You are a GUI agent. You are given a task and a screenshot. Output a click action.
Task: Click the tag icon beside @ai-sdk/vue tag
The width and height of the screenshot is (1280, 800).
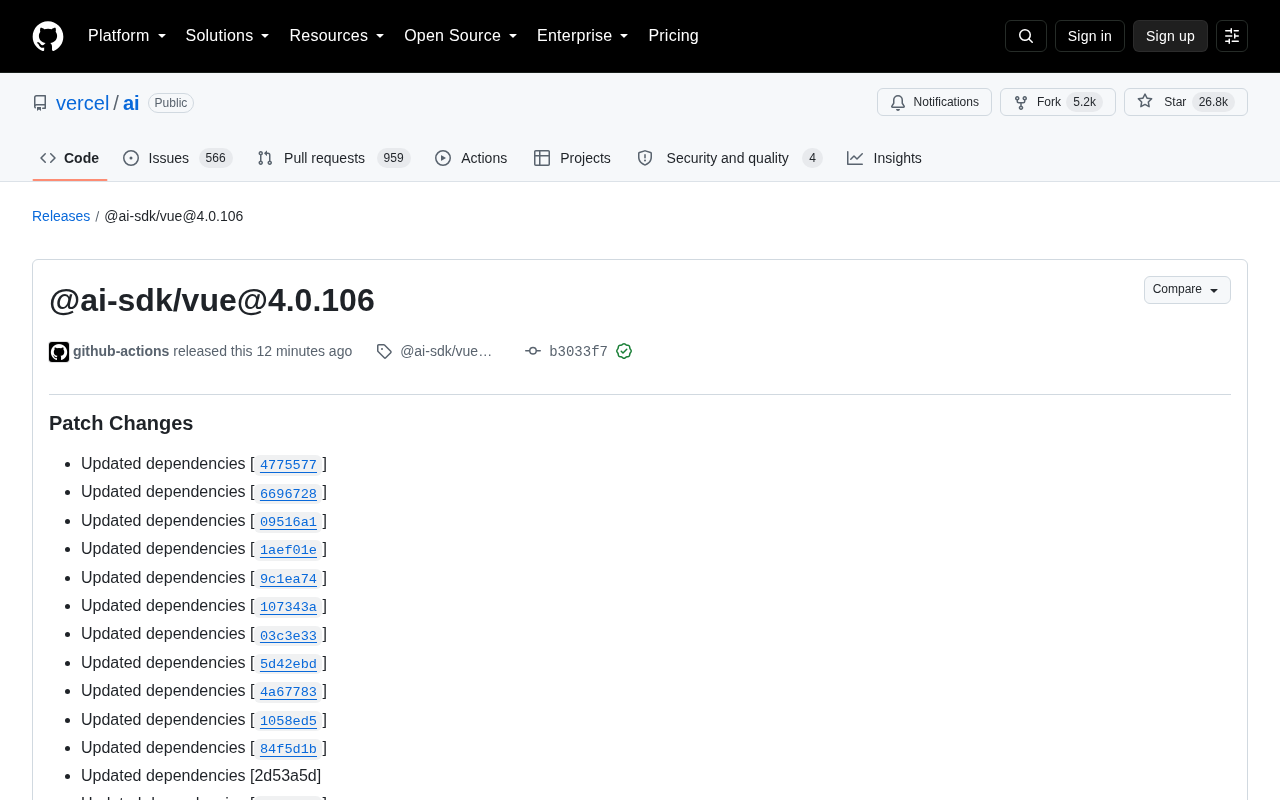384,351
